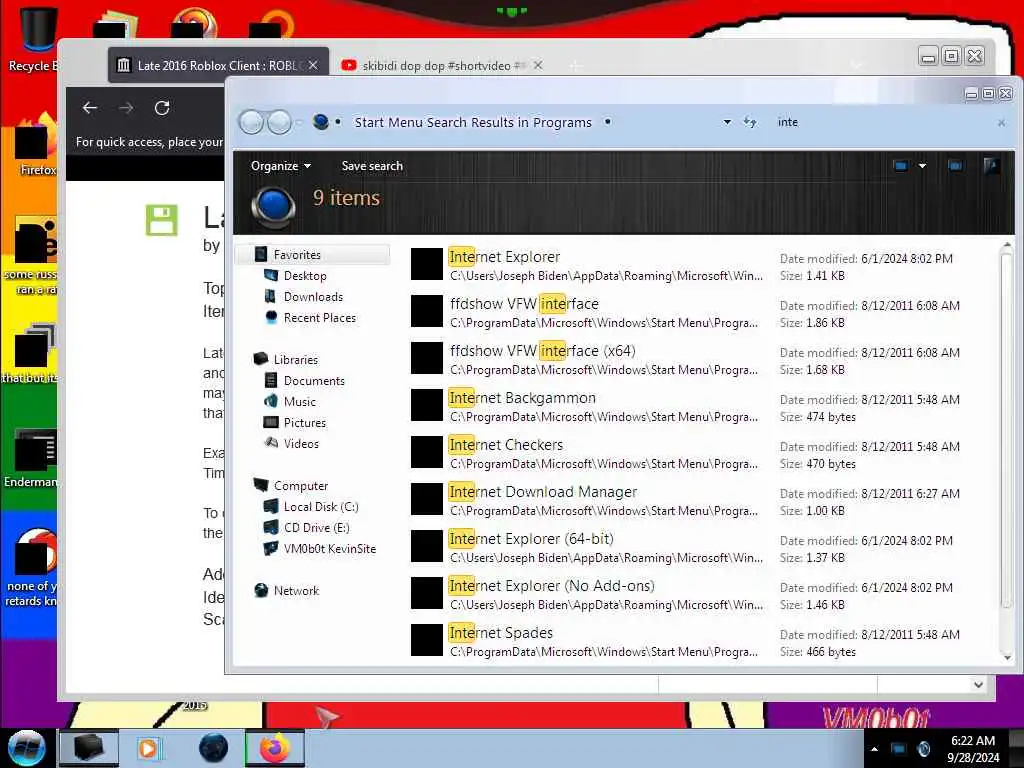Close the skibidi dop dop tab
The width and height of the screenshot is (1024, 768).
537,65
